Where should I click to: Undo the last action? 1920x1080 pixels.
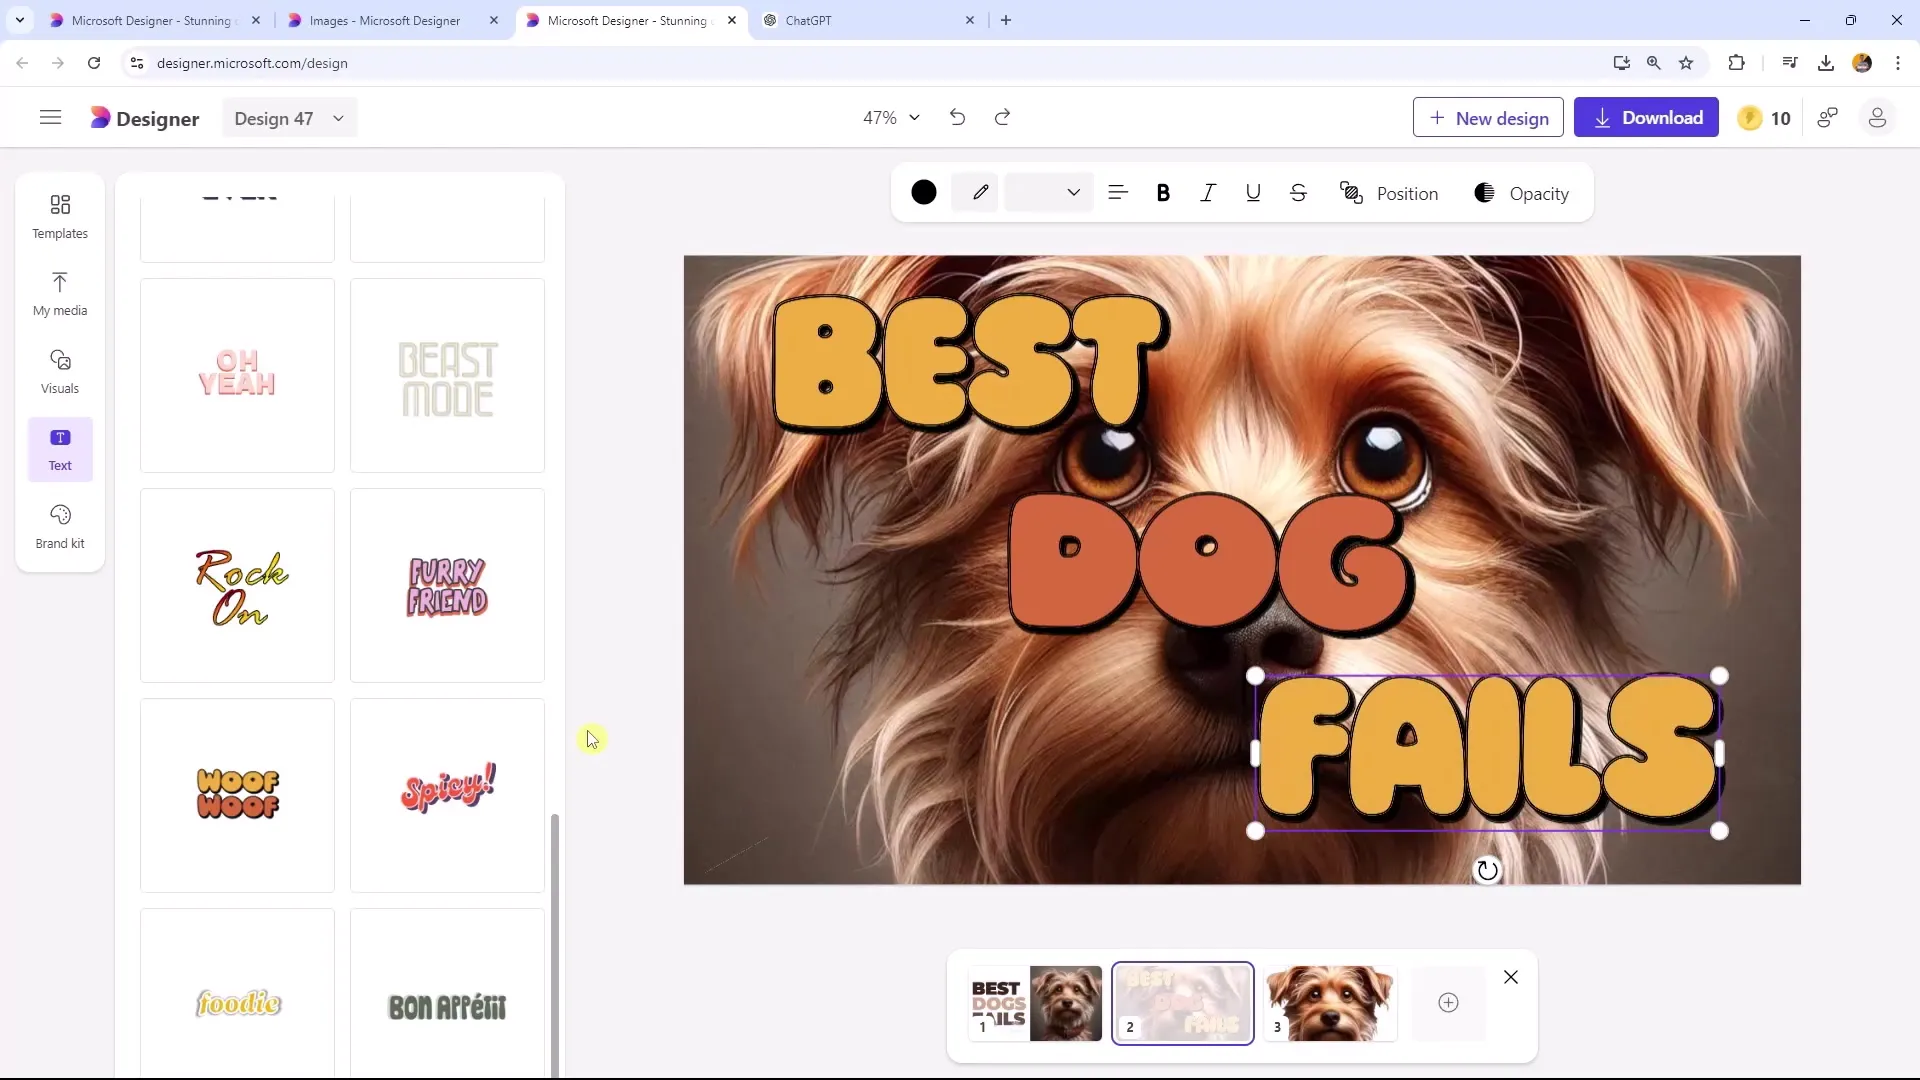[957, 118]
